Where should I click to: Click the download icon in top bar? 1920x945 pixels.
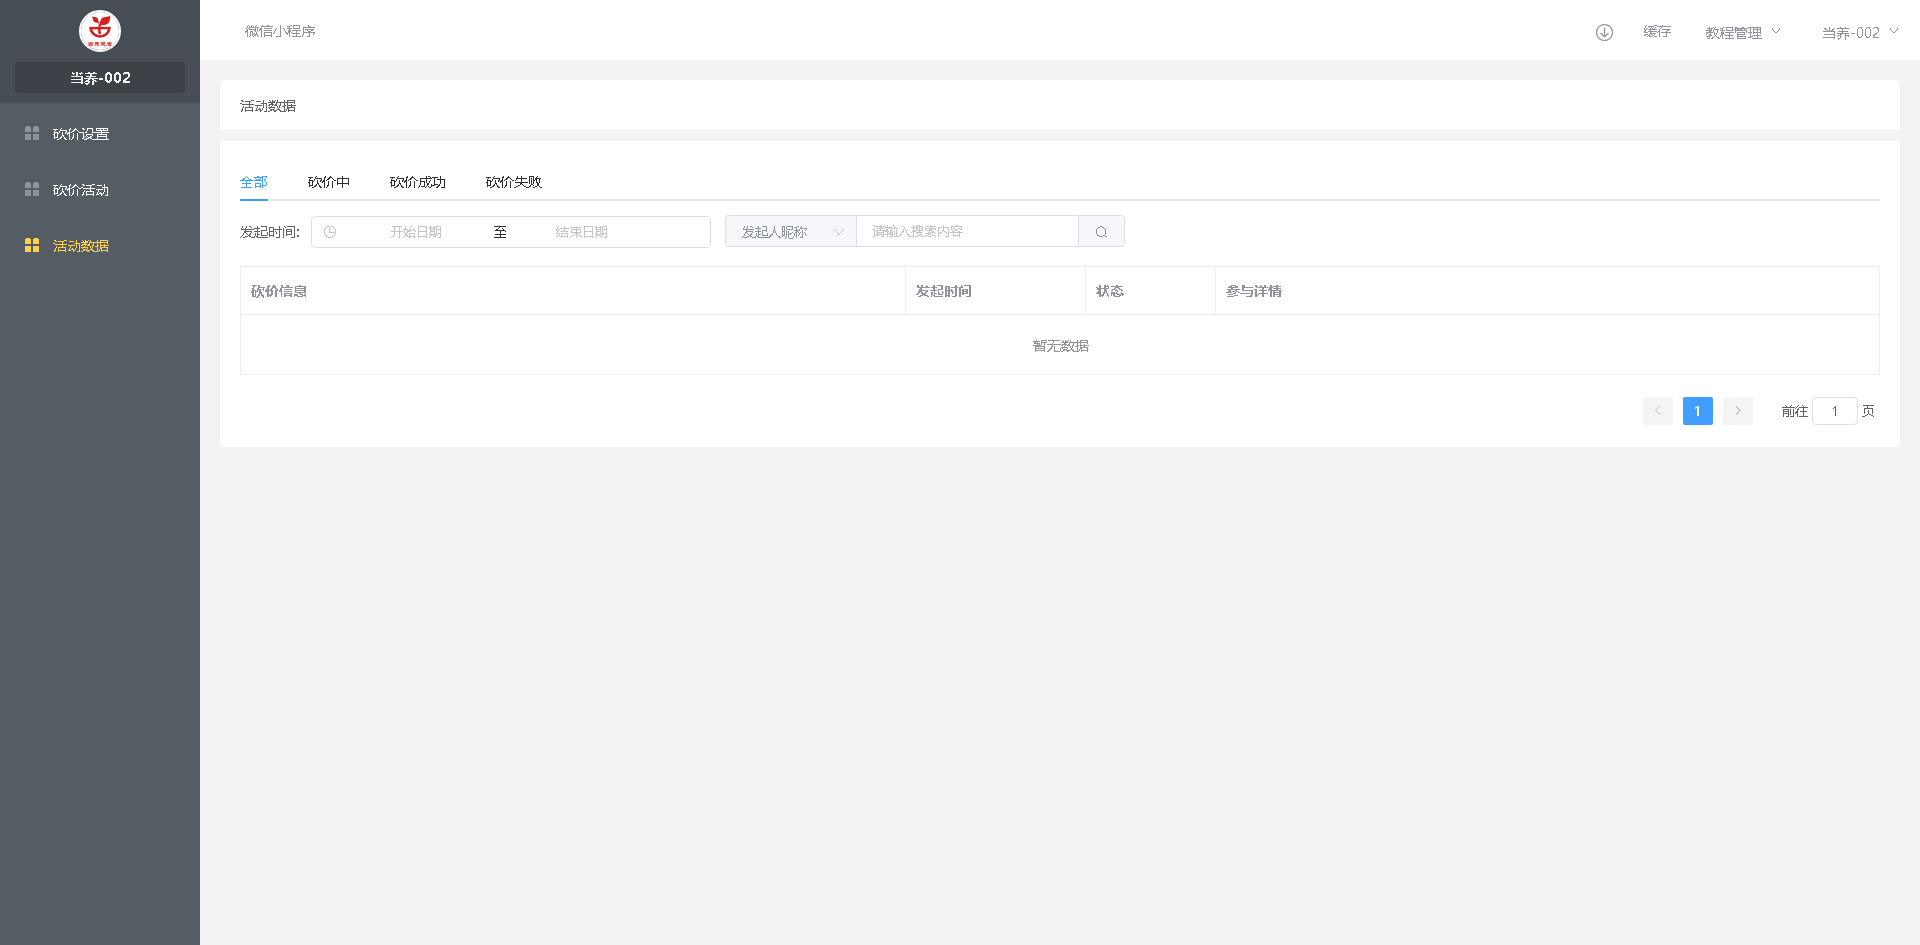click(1604, 32)
